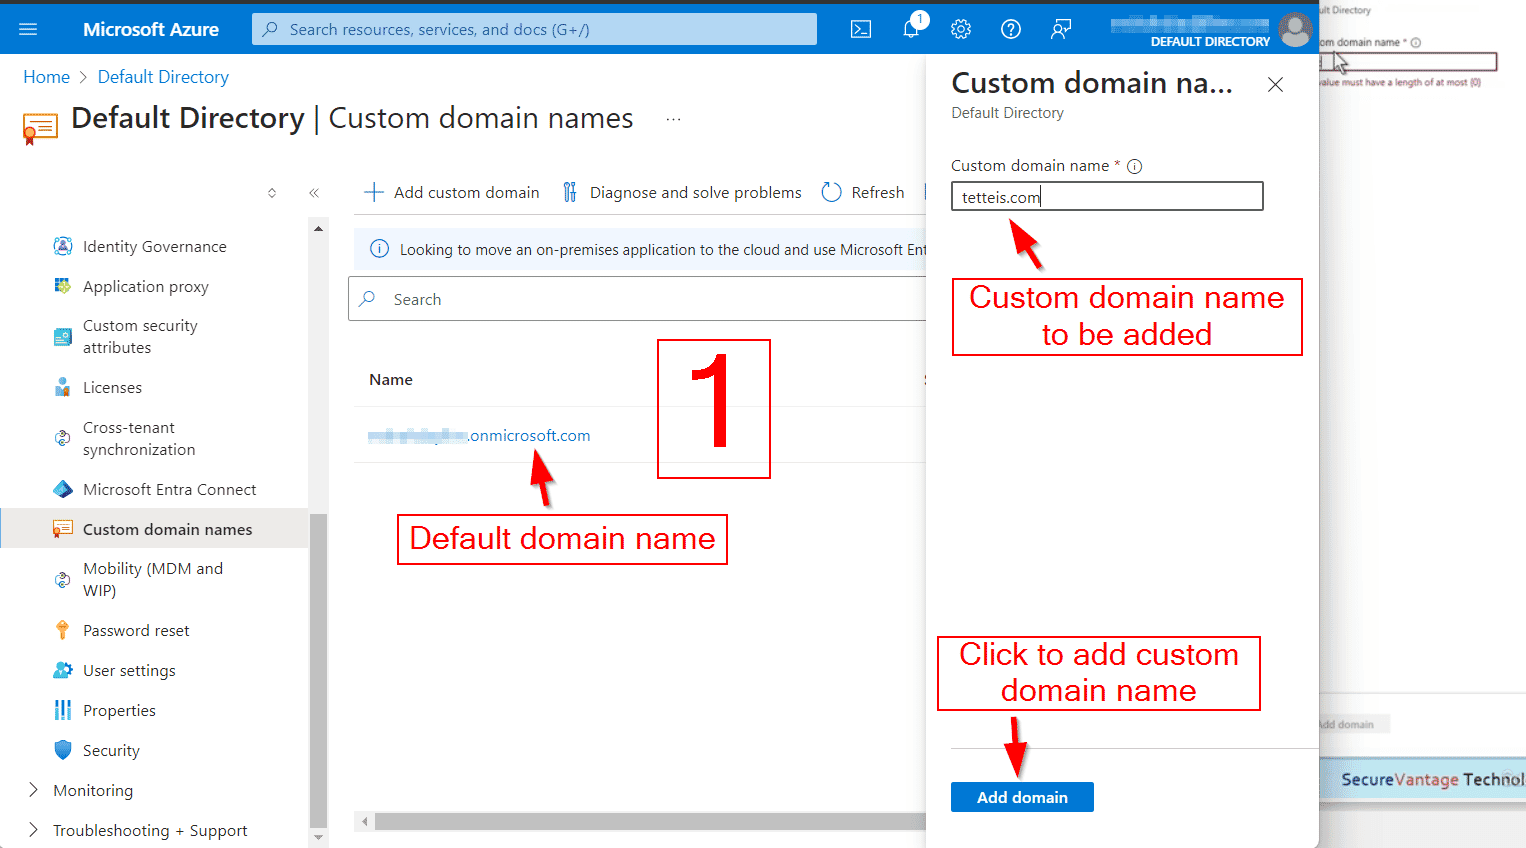This screenshot has height=848, width=1526.
Task: Click the Security shield icon
Action: pos(63,750)
